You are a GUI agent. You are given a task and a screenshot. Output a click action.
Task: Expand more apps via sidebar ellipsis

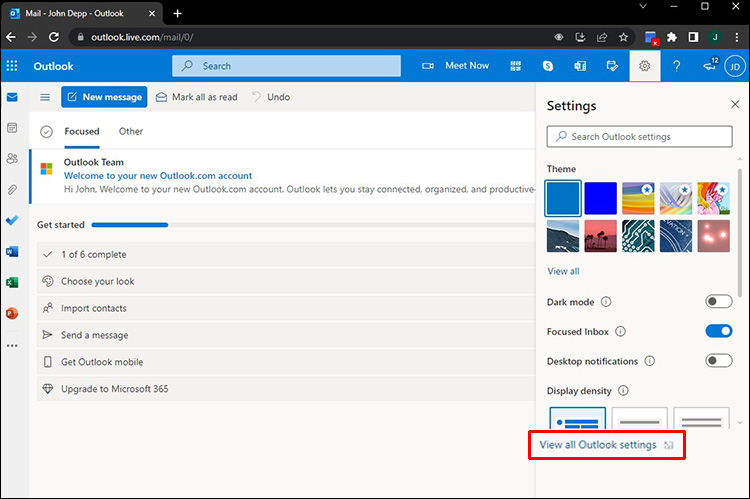(12, 345)
